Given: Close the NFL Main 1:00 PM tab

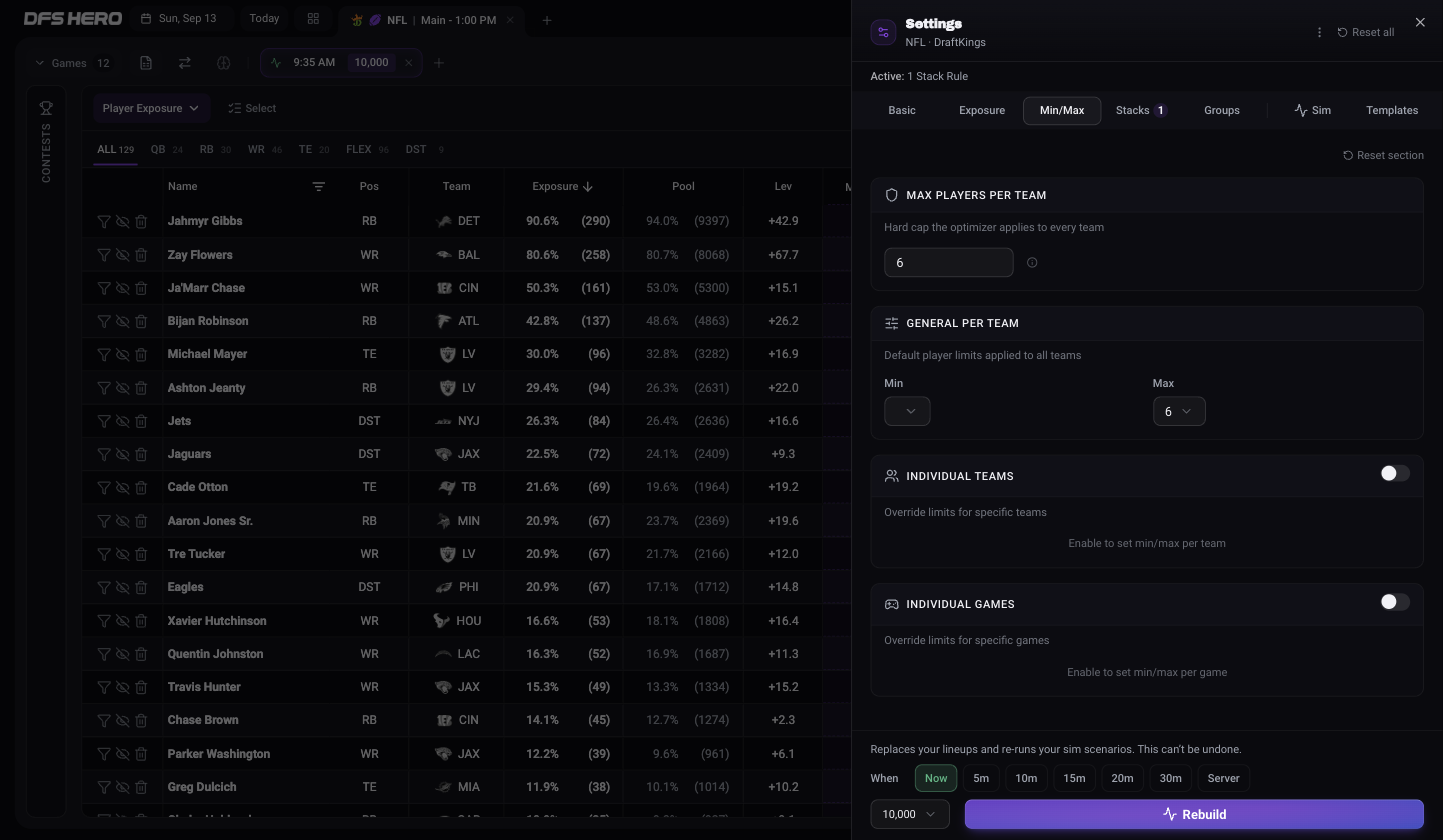Looking at the screenshot, I should pos(509,20).
